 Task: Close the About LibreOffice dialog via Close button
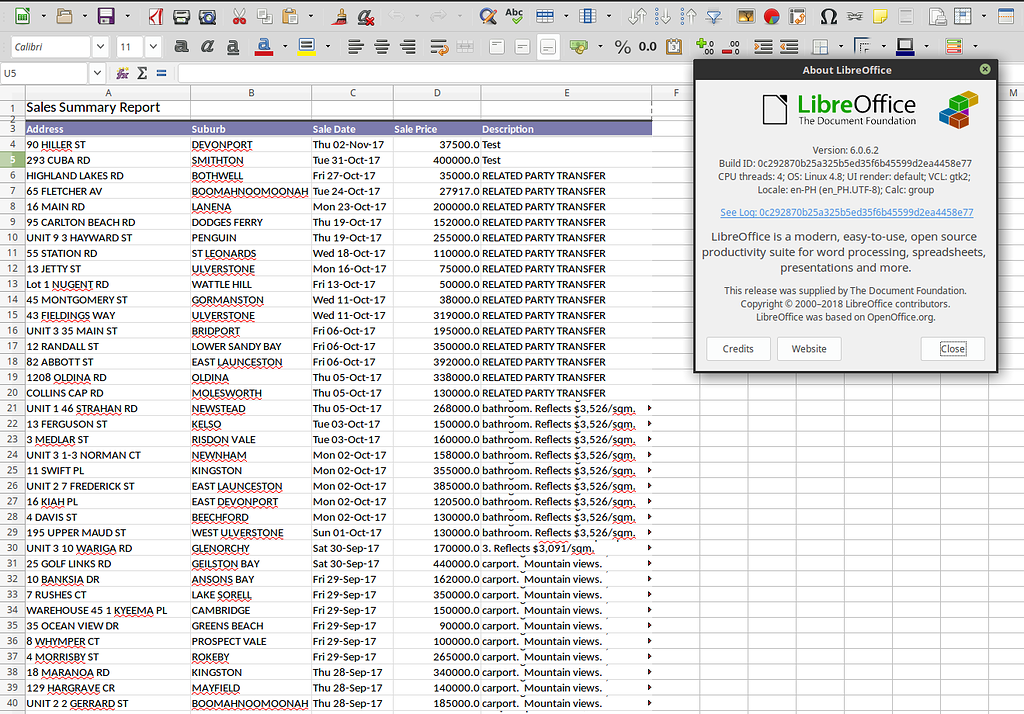[x=952, y=349]
